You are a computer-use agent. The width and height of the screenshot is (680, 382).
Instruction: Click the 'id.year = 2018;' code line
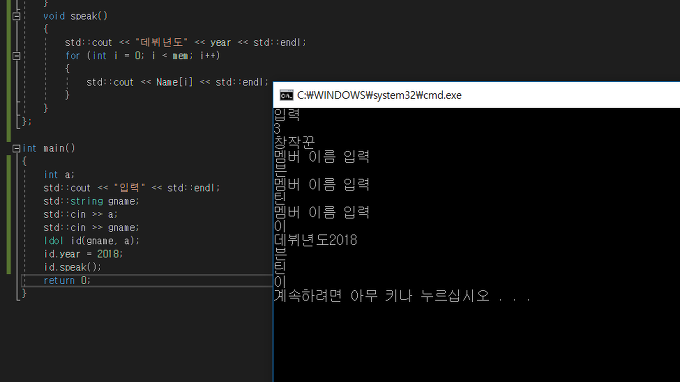point(83,254)
